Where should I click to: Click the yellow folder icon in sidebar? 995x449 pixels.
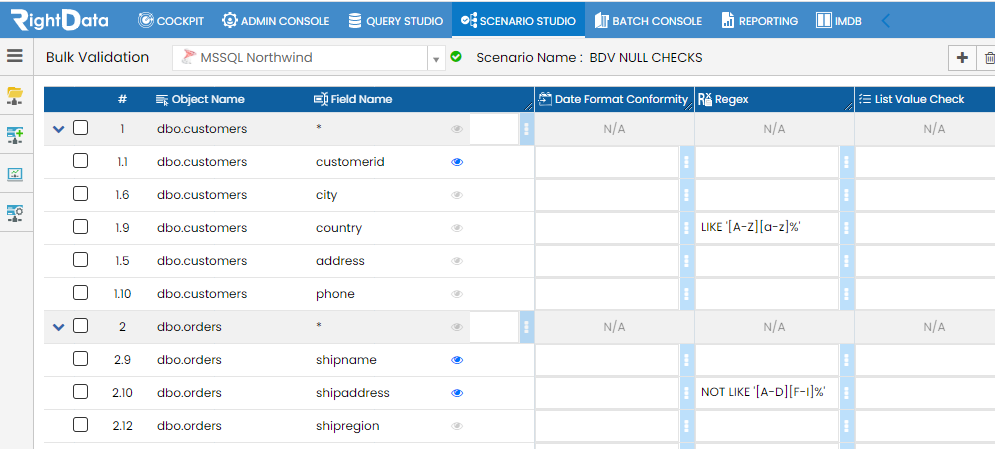click(x=15, y=96)
